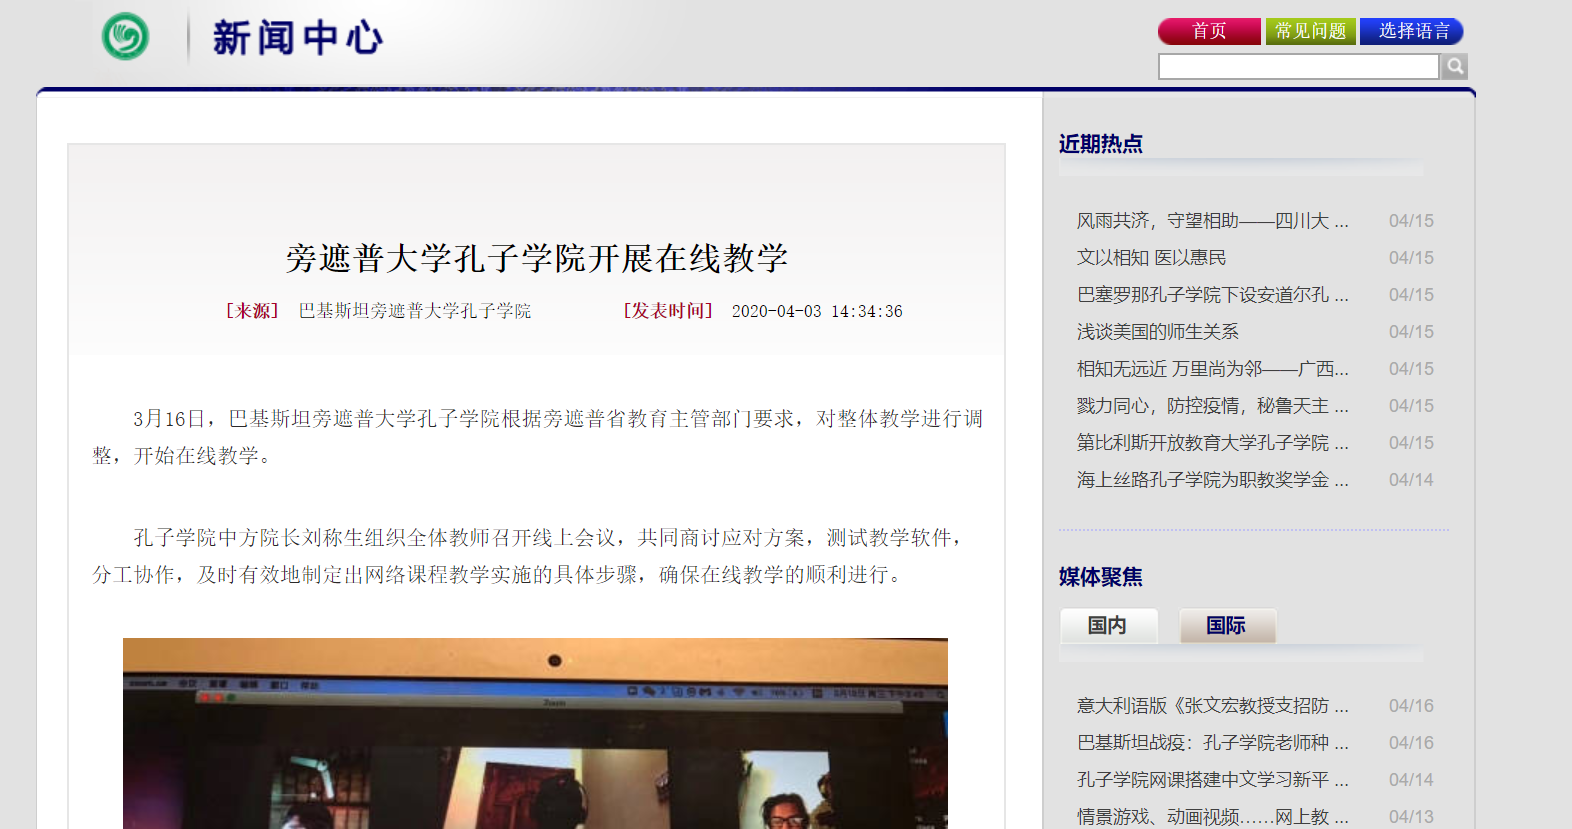Image resolution: width=1572 pixels, height=829 pixels.
Task: Open article 戮力同心，防控疫情，秘鲁天主
Action: 1212,406
